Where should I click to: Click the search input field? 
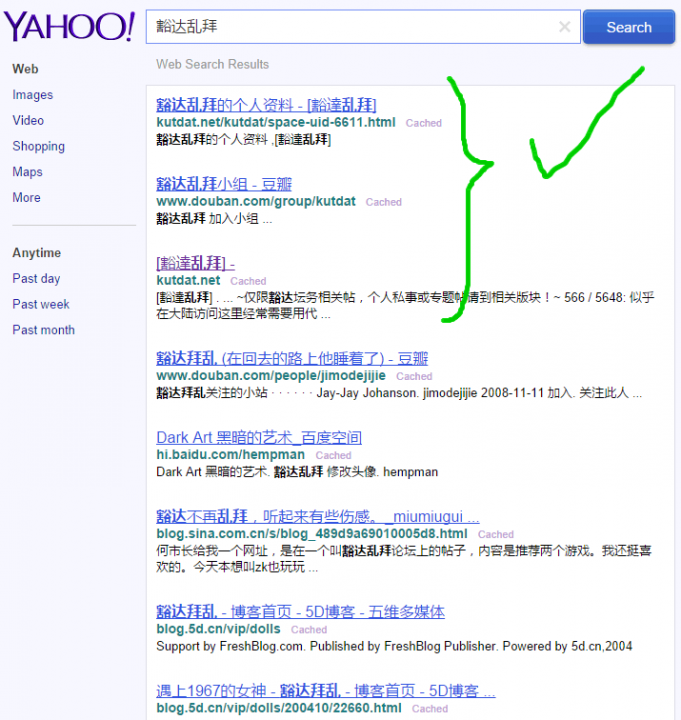(350, 28)
